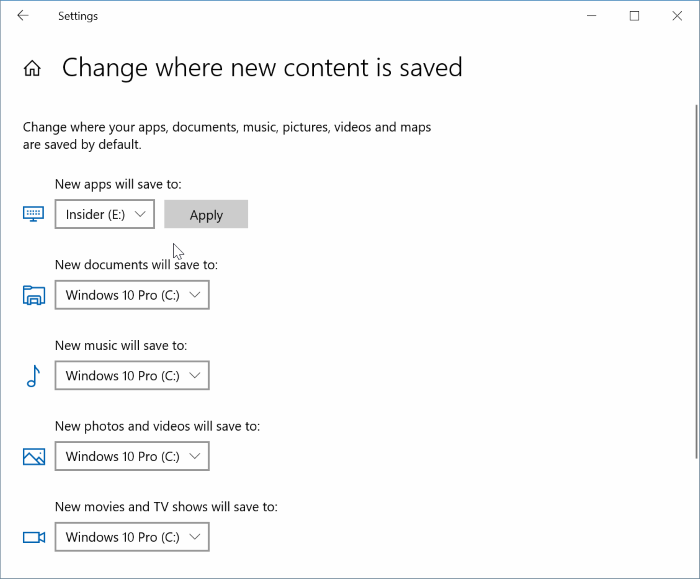
Task: Go back using the arrow icon
Action: pyautogui.click(x=23, y=16)
